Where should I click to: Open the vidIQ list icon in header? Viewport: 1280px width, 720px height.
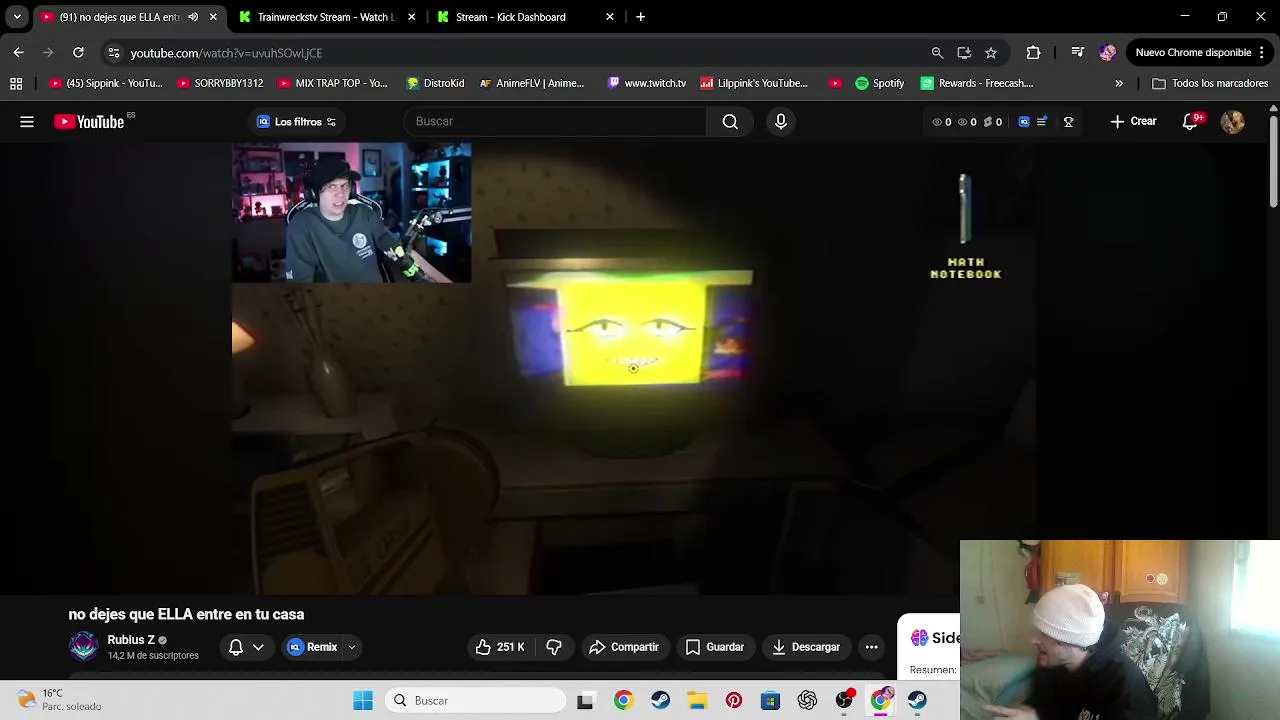click(x=1042, y=122)
